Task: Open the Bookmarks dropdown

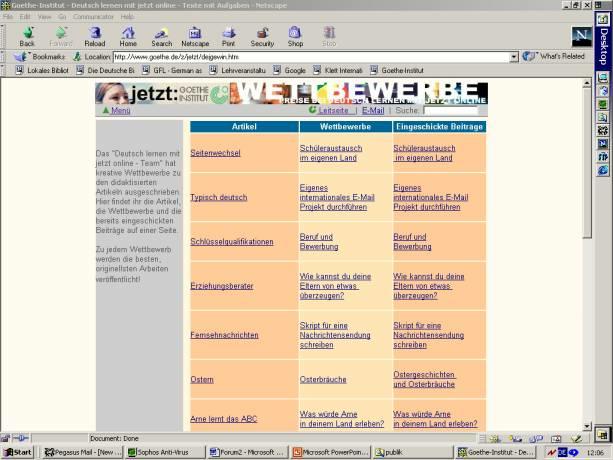Action: (40, 57)
